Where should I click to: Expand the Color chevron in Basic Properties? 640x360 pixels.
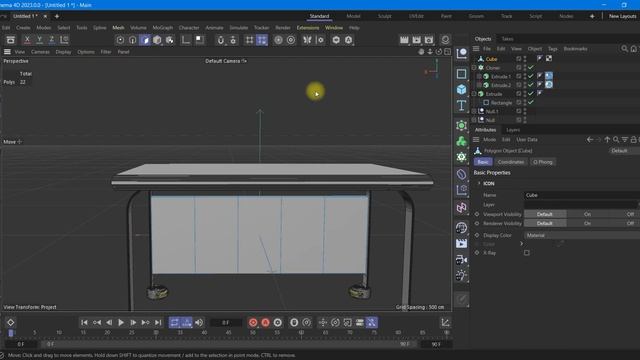pyautogui.click(x=521, y=244)
